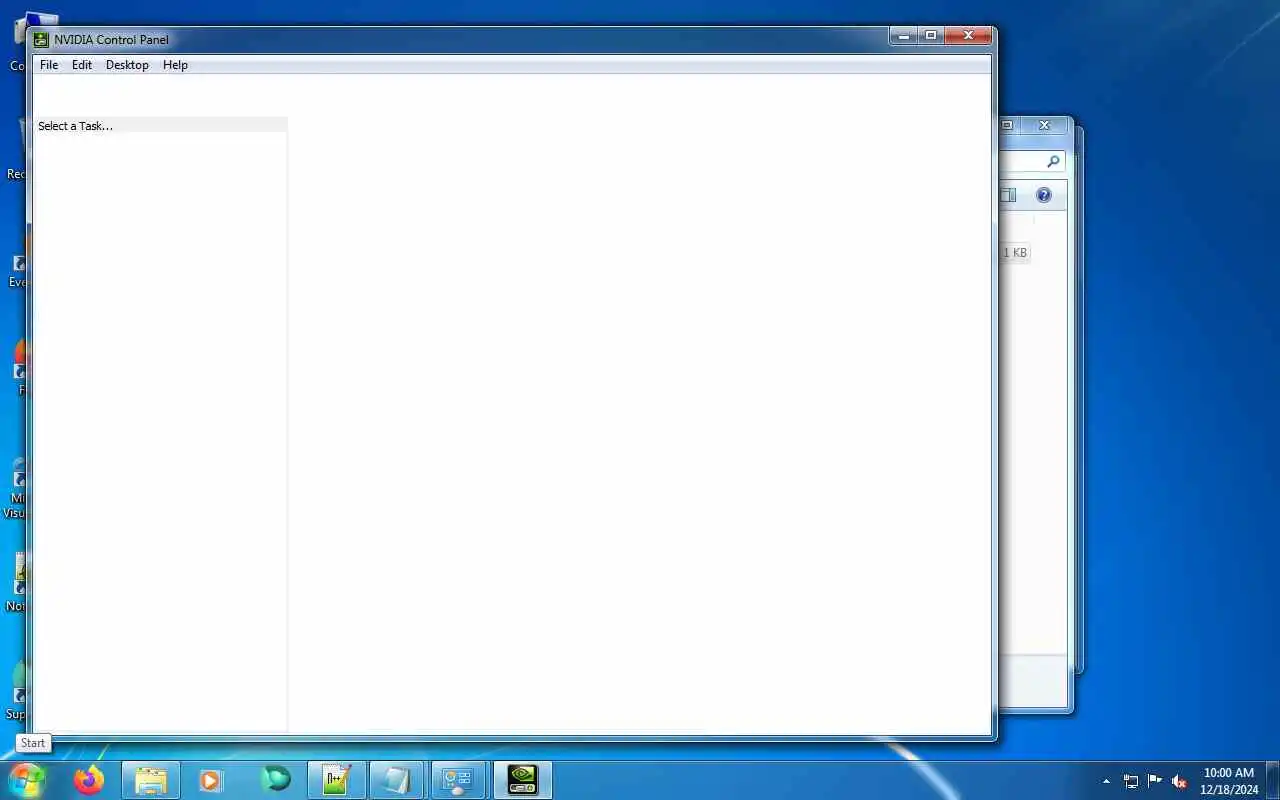Select the 1 KB file entry

(x=1015, y=253)
